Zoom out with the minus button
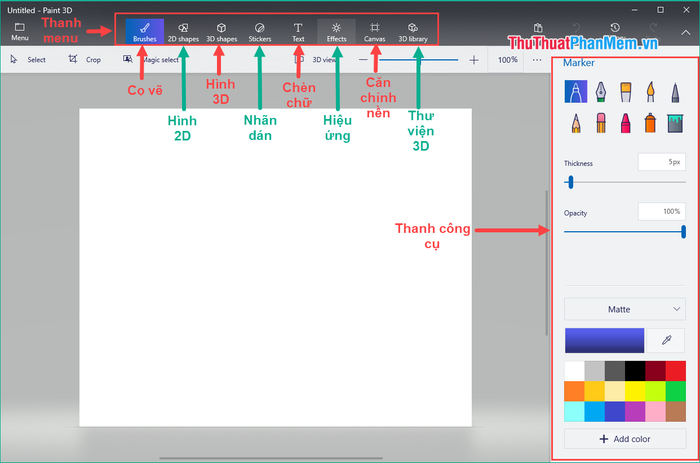The image size is (700, 463). tap(363, 60)
